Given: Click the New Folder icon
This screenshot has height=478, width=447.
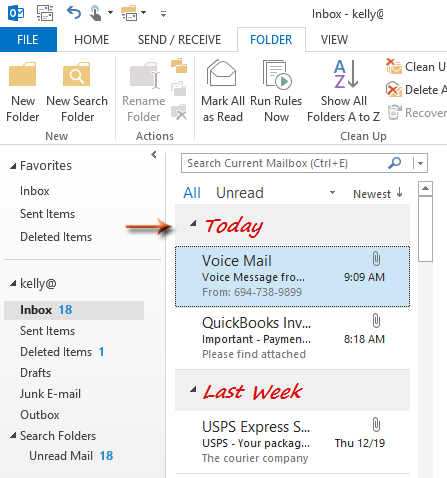Looking at the screenshot, I should (x=22, y=74).
